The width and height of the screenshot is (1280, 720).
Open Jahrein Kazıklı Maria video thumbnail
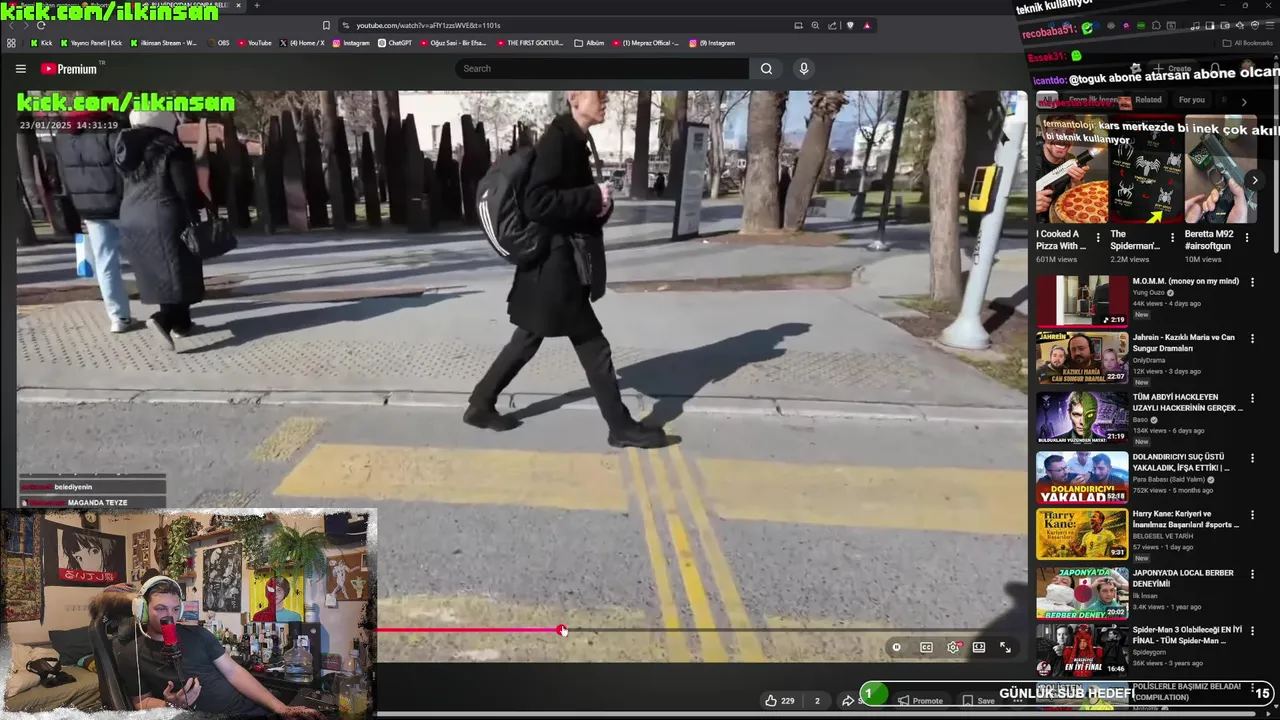[1082, 357]
